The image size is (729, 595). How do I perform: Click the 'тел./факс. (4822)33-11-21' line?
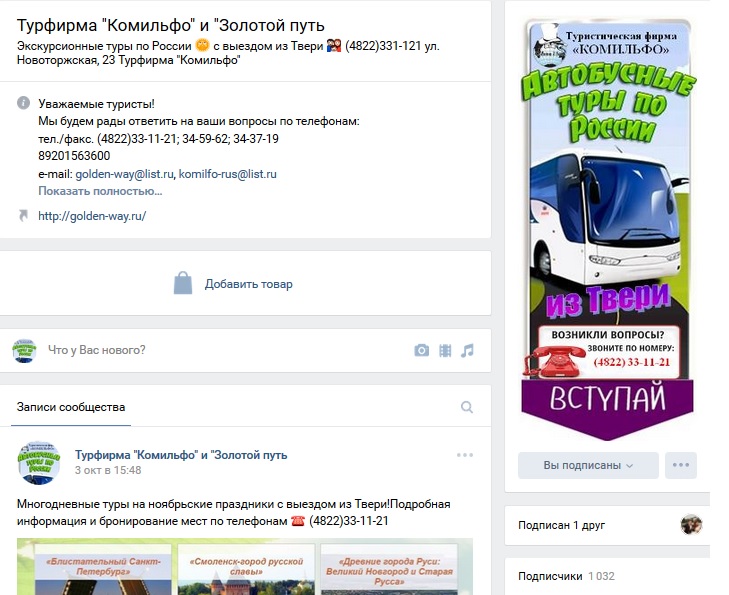pyautogui.click(x=159, y=139)
